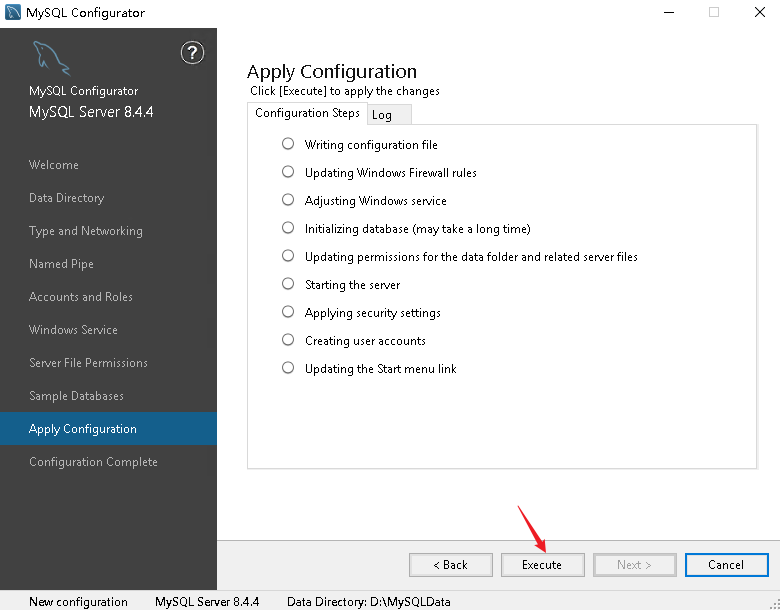
Task: Switch to the Log tab
Action: [390, 115]
